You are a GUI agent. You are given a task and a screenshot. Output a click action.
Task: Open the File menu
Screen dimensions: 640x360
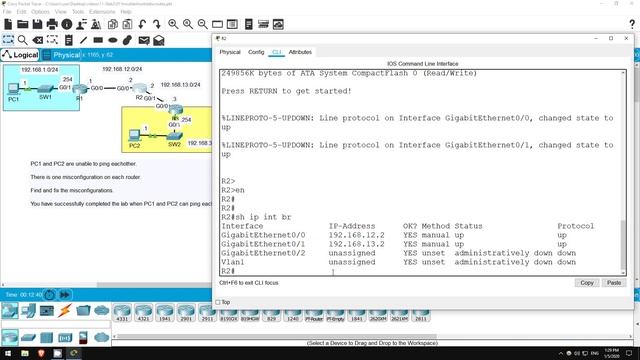point(7,11)
